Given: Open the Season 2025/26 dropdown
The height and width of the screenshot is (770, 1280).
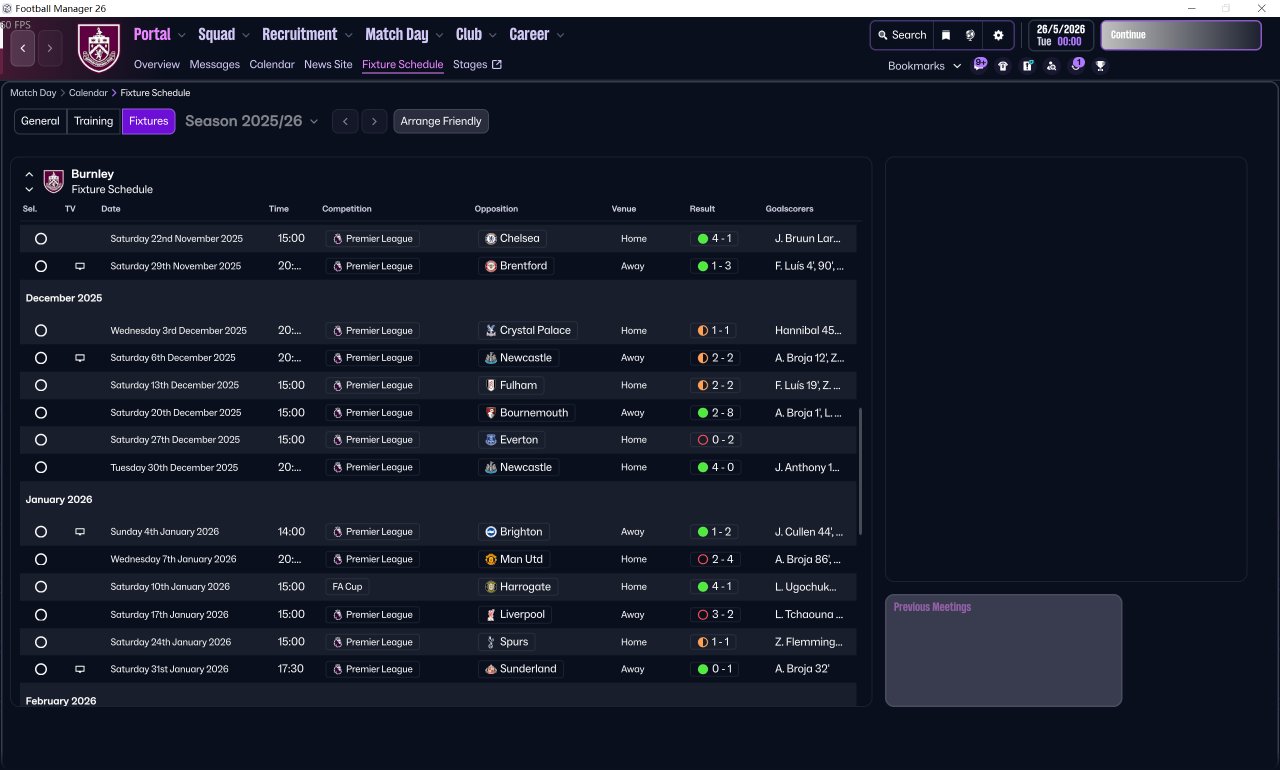Looking at the screenshot, I should tap(251, 121).
